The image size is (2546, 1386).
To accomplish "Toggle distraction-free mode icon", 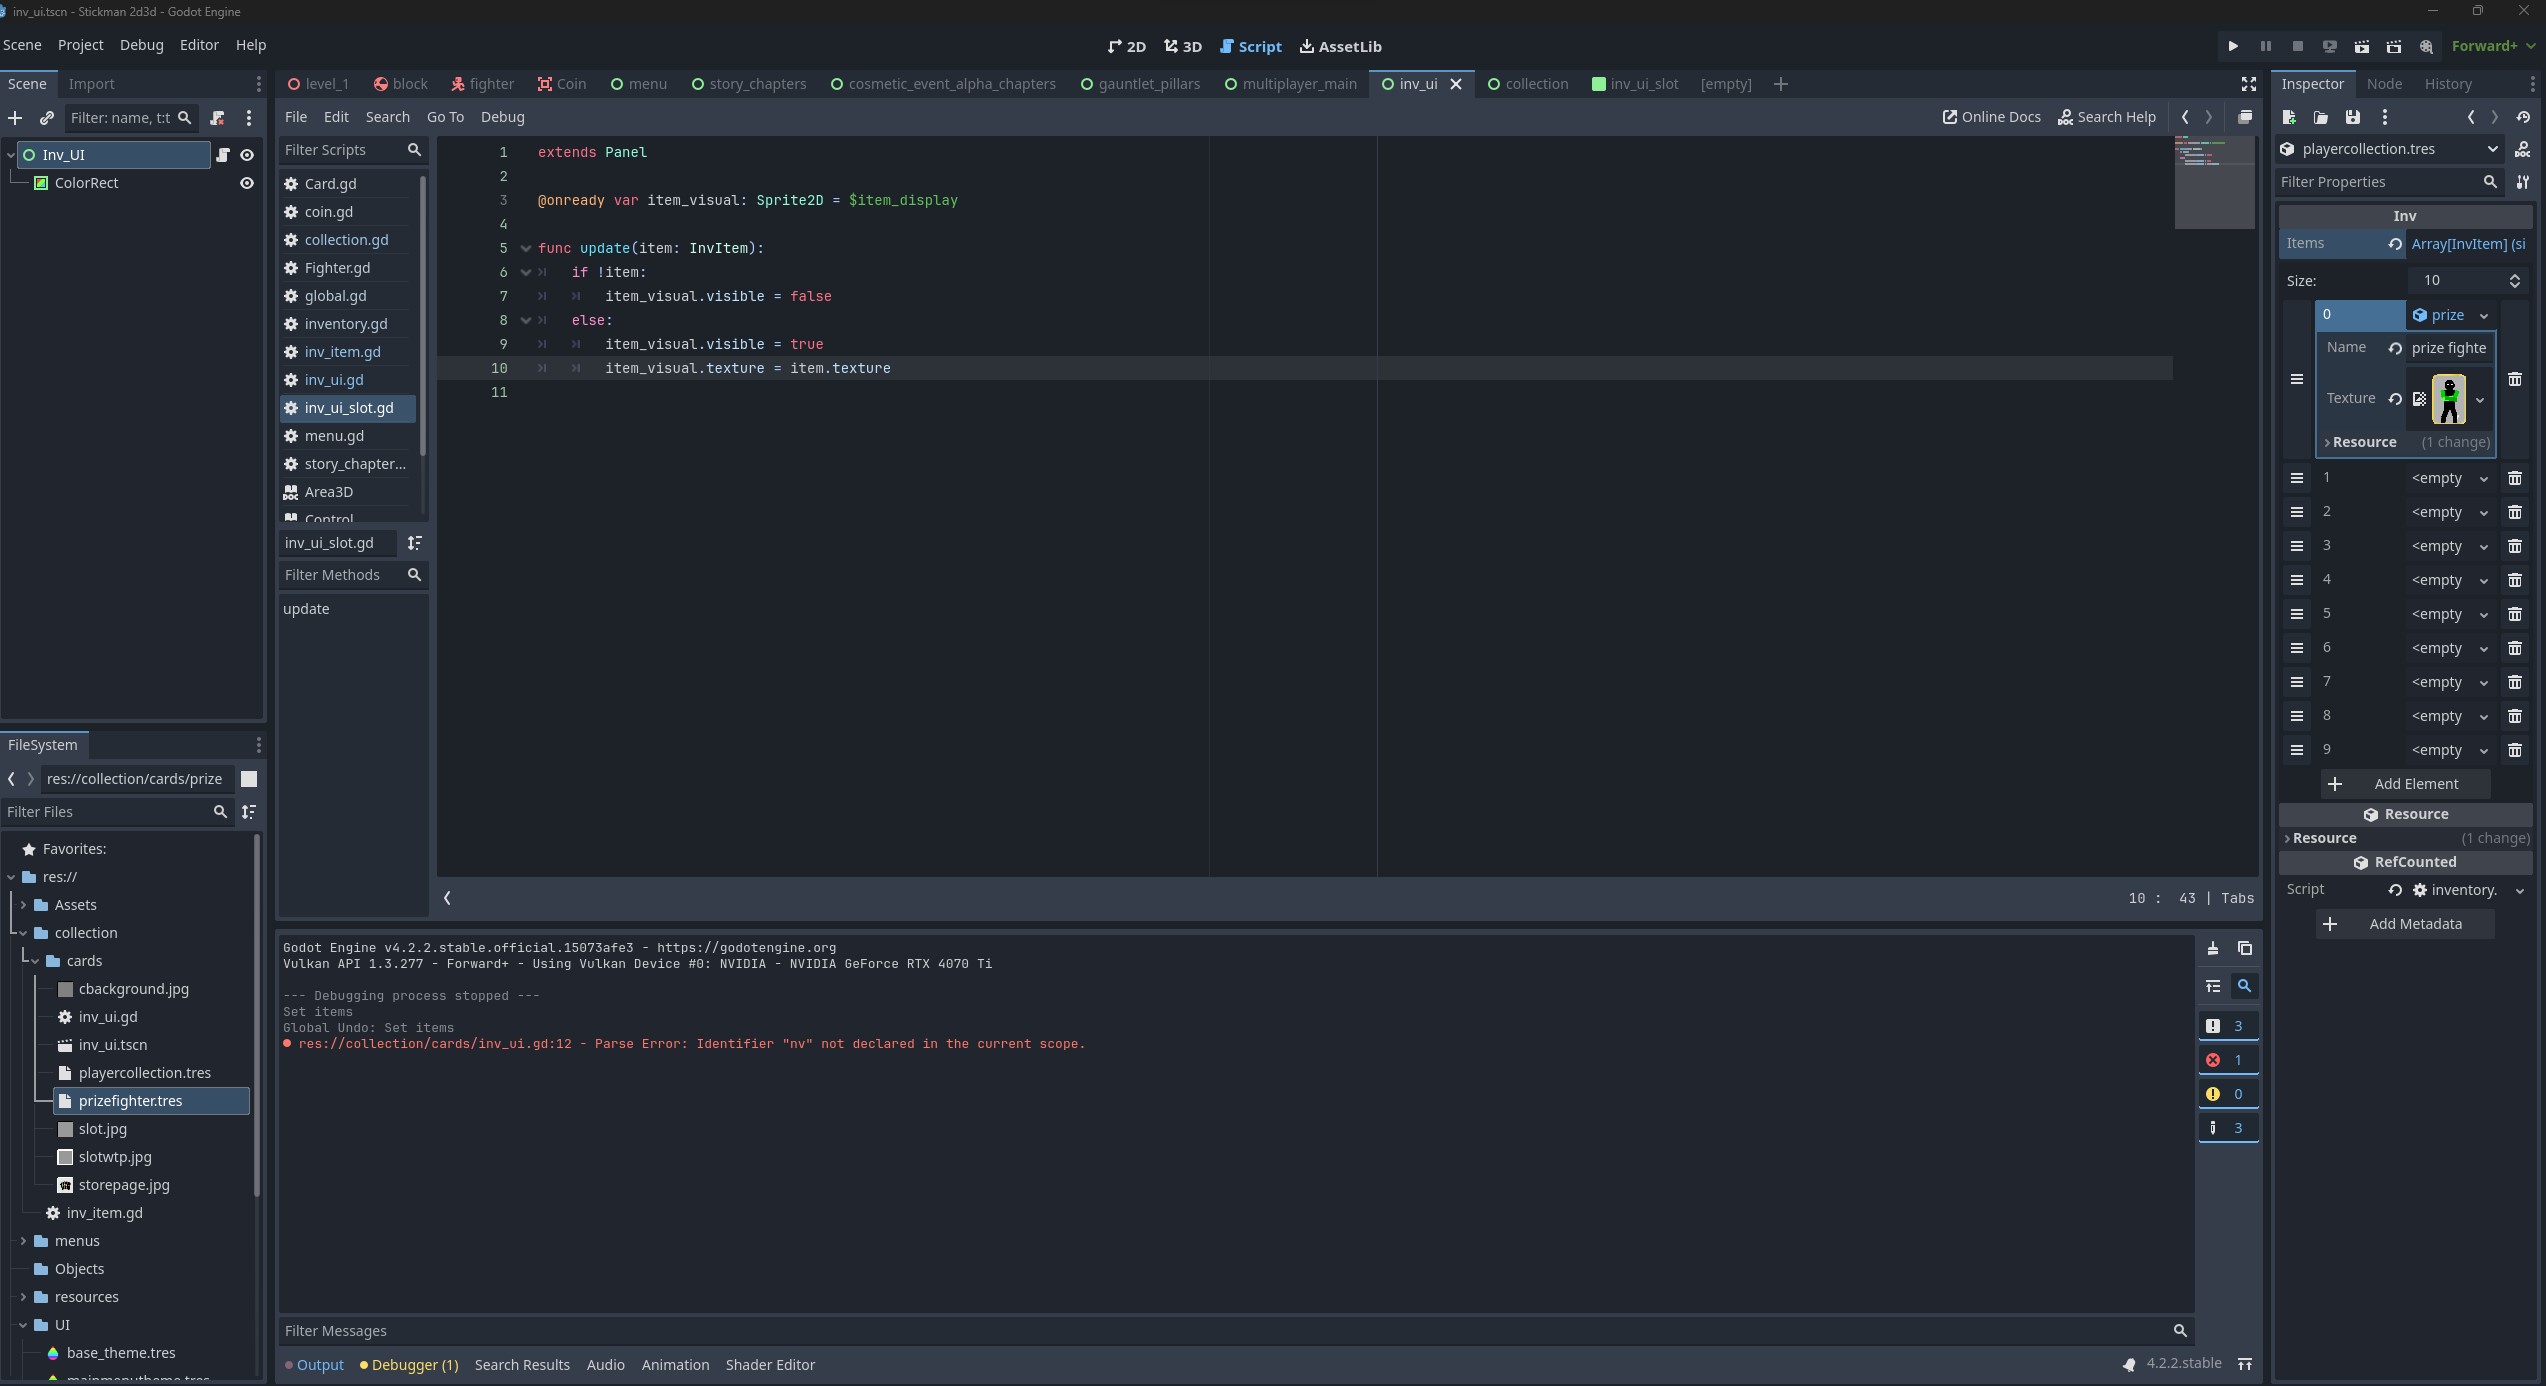I will coord(2248,84).
